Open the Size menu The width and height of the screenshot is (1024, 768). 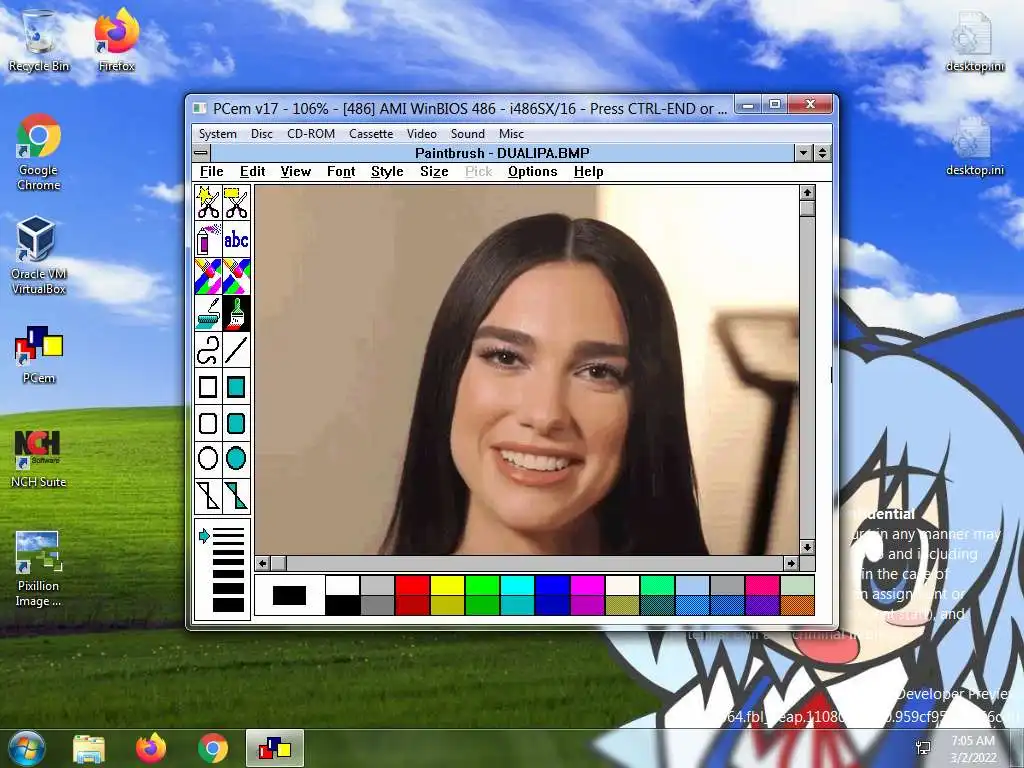(434, 171)
